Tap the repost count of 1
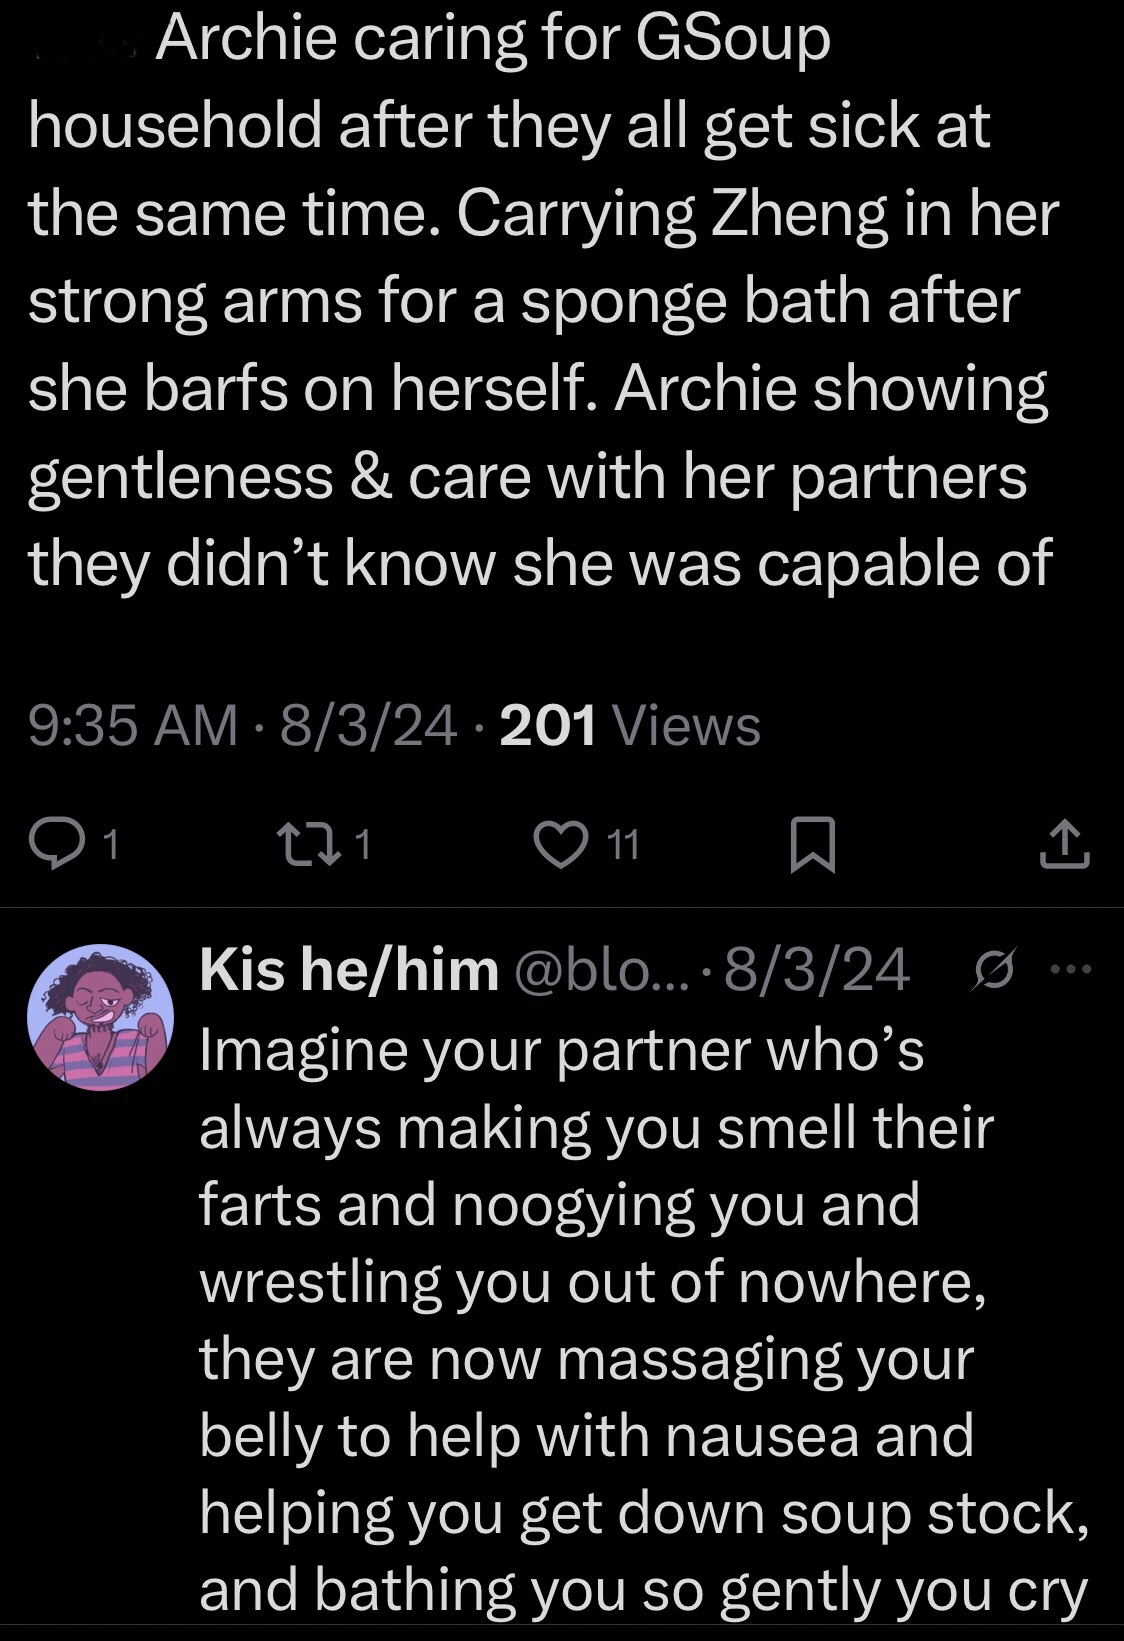Image resolution: width=1124 pixels, height=1641 pixels. tap(363, 846)
